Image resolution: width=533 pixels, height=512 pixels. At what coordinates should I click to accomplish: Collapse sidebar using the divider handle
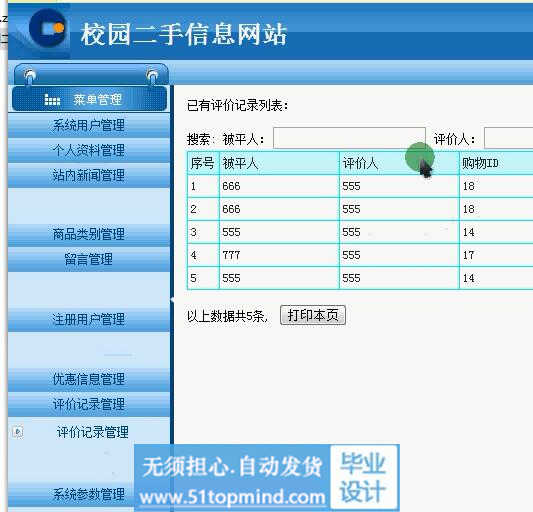coord(172,300)
